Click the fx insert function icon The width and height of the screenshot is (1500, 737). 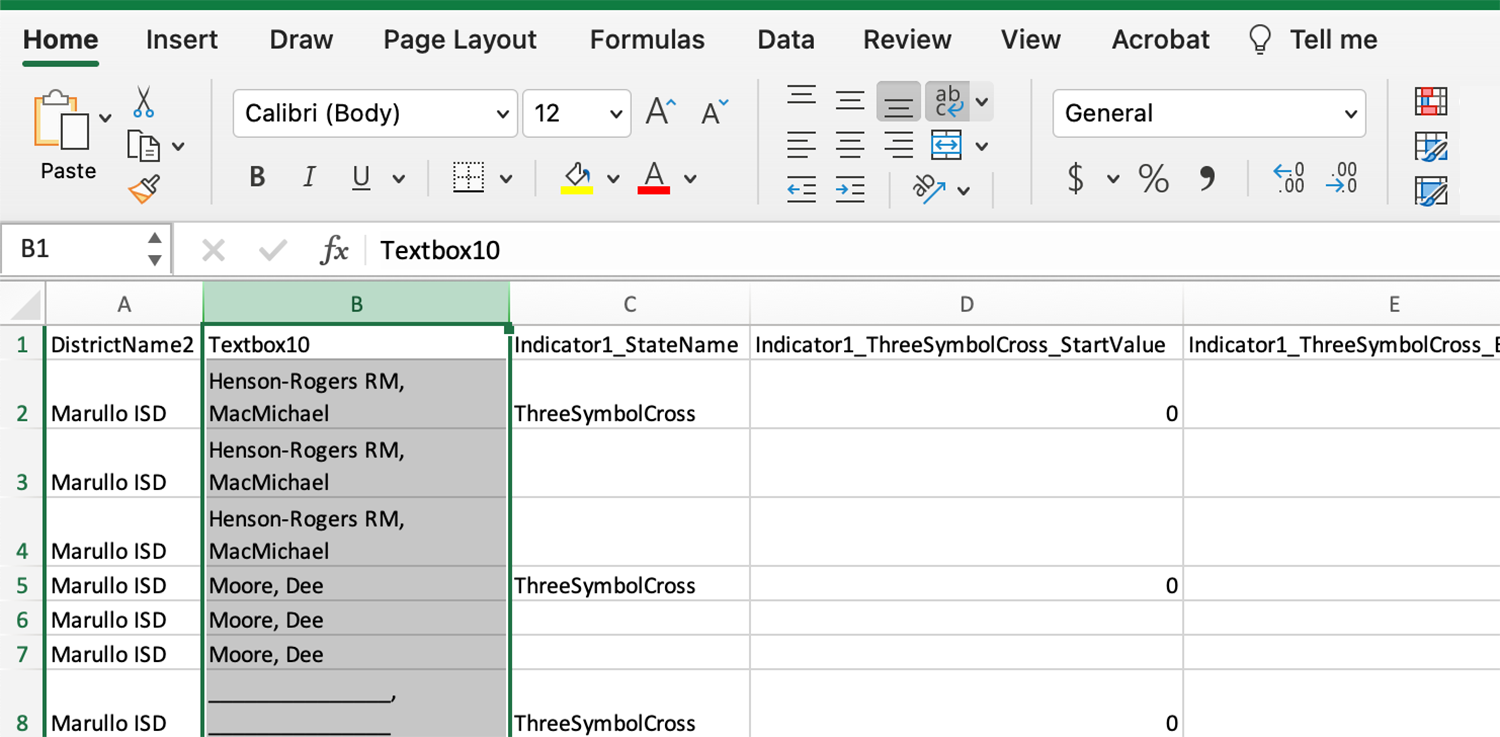coord(334,250)
